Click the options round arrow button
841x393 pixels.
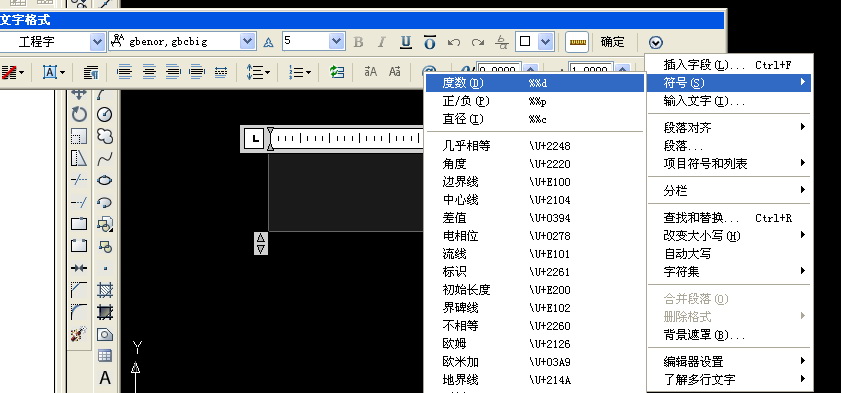pyautogui.click(x=656, y=42)
